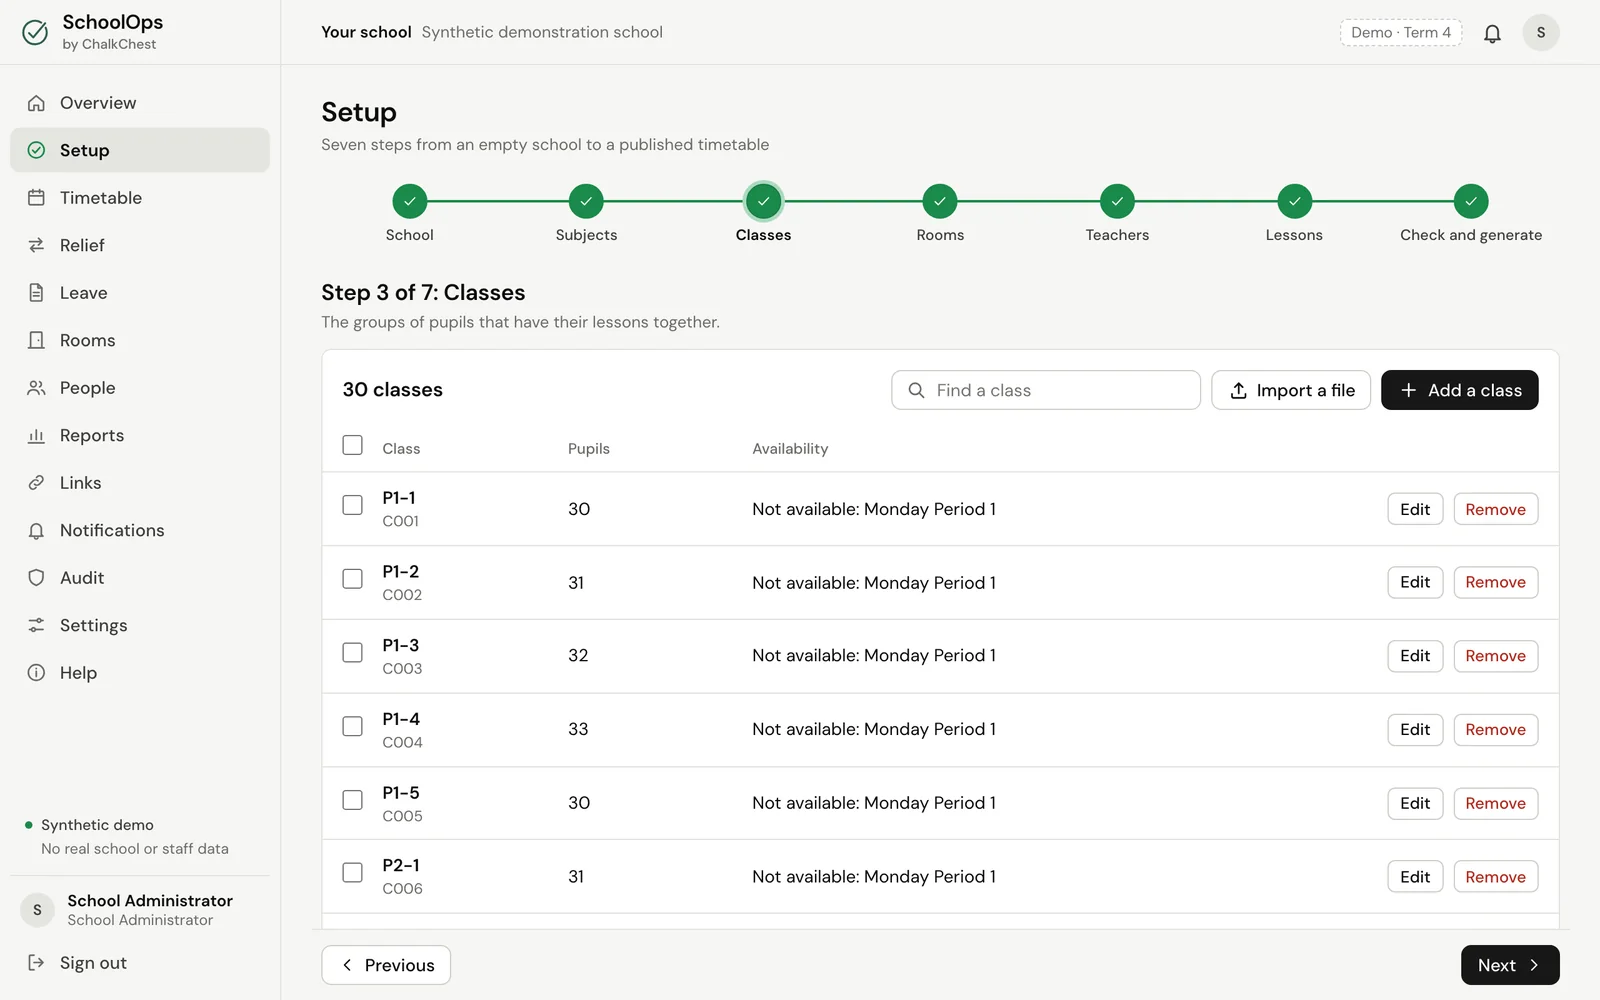
Task: Open the Leave page
Action: click(140, 293)
